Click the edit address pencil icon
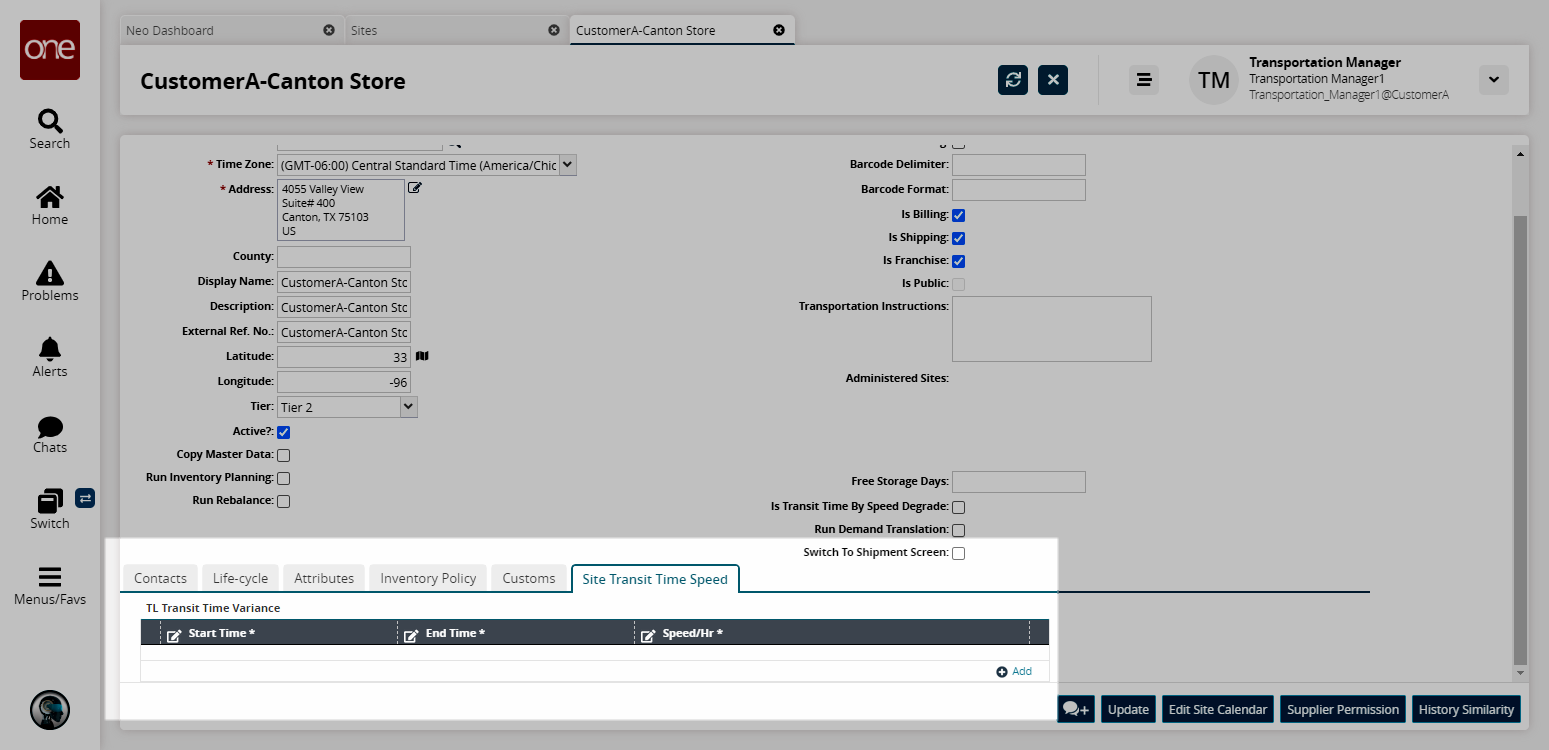 tap(415, 188)
